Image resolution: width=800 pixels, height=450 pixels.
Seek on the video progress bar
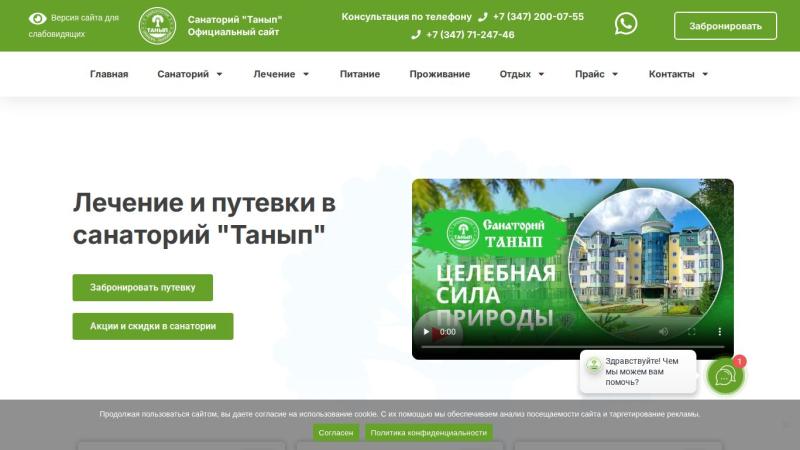572,346
